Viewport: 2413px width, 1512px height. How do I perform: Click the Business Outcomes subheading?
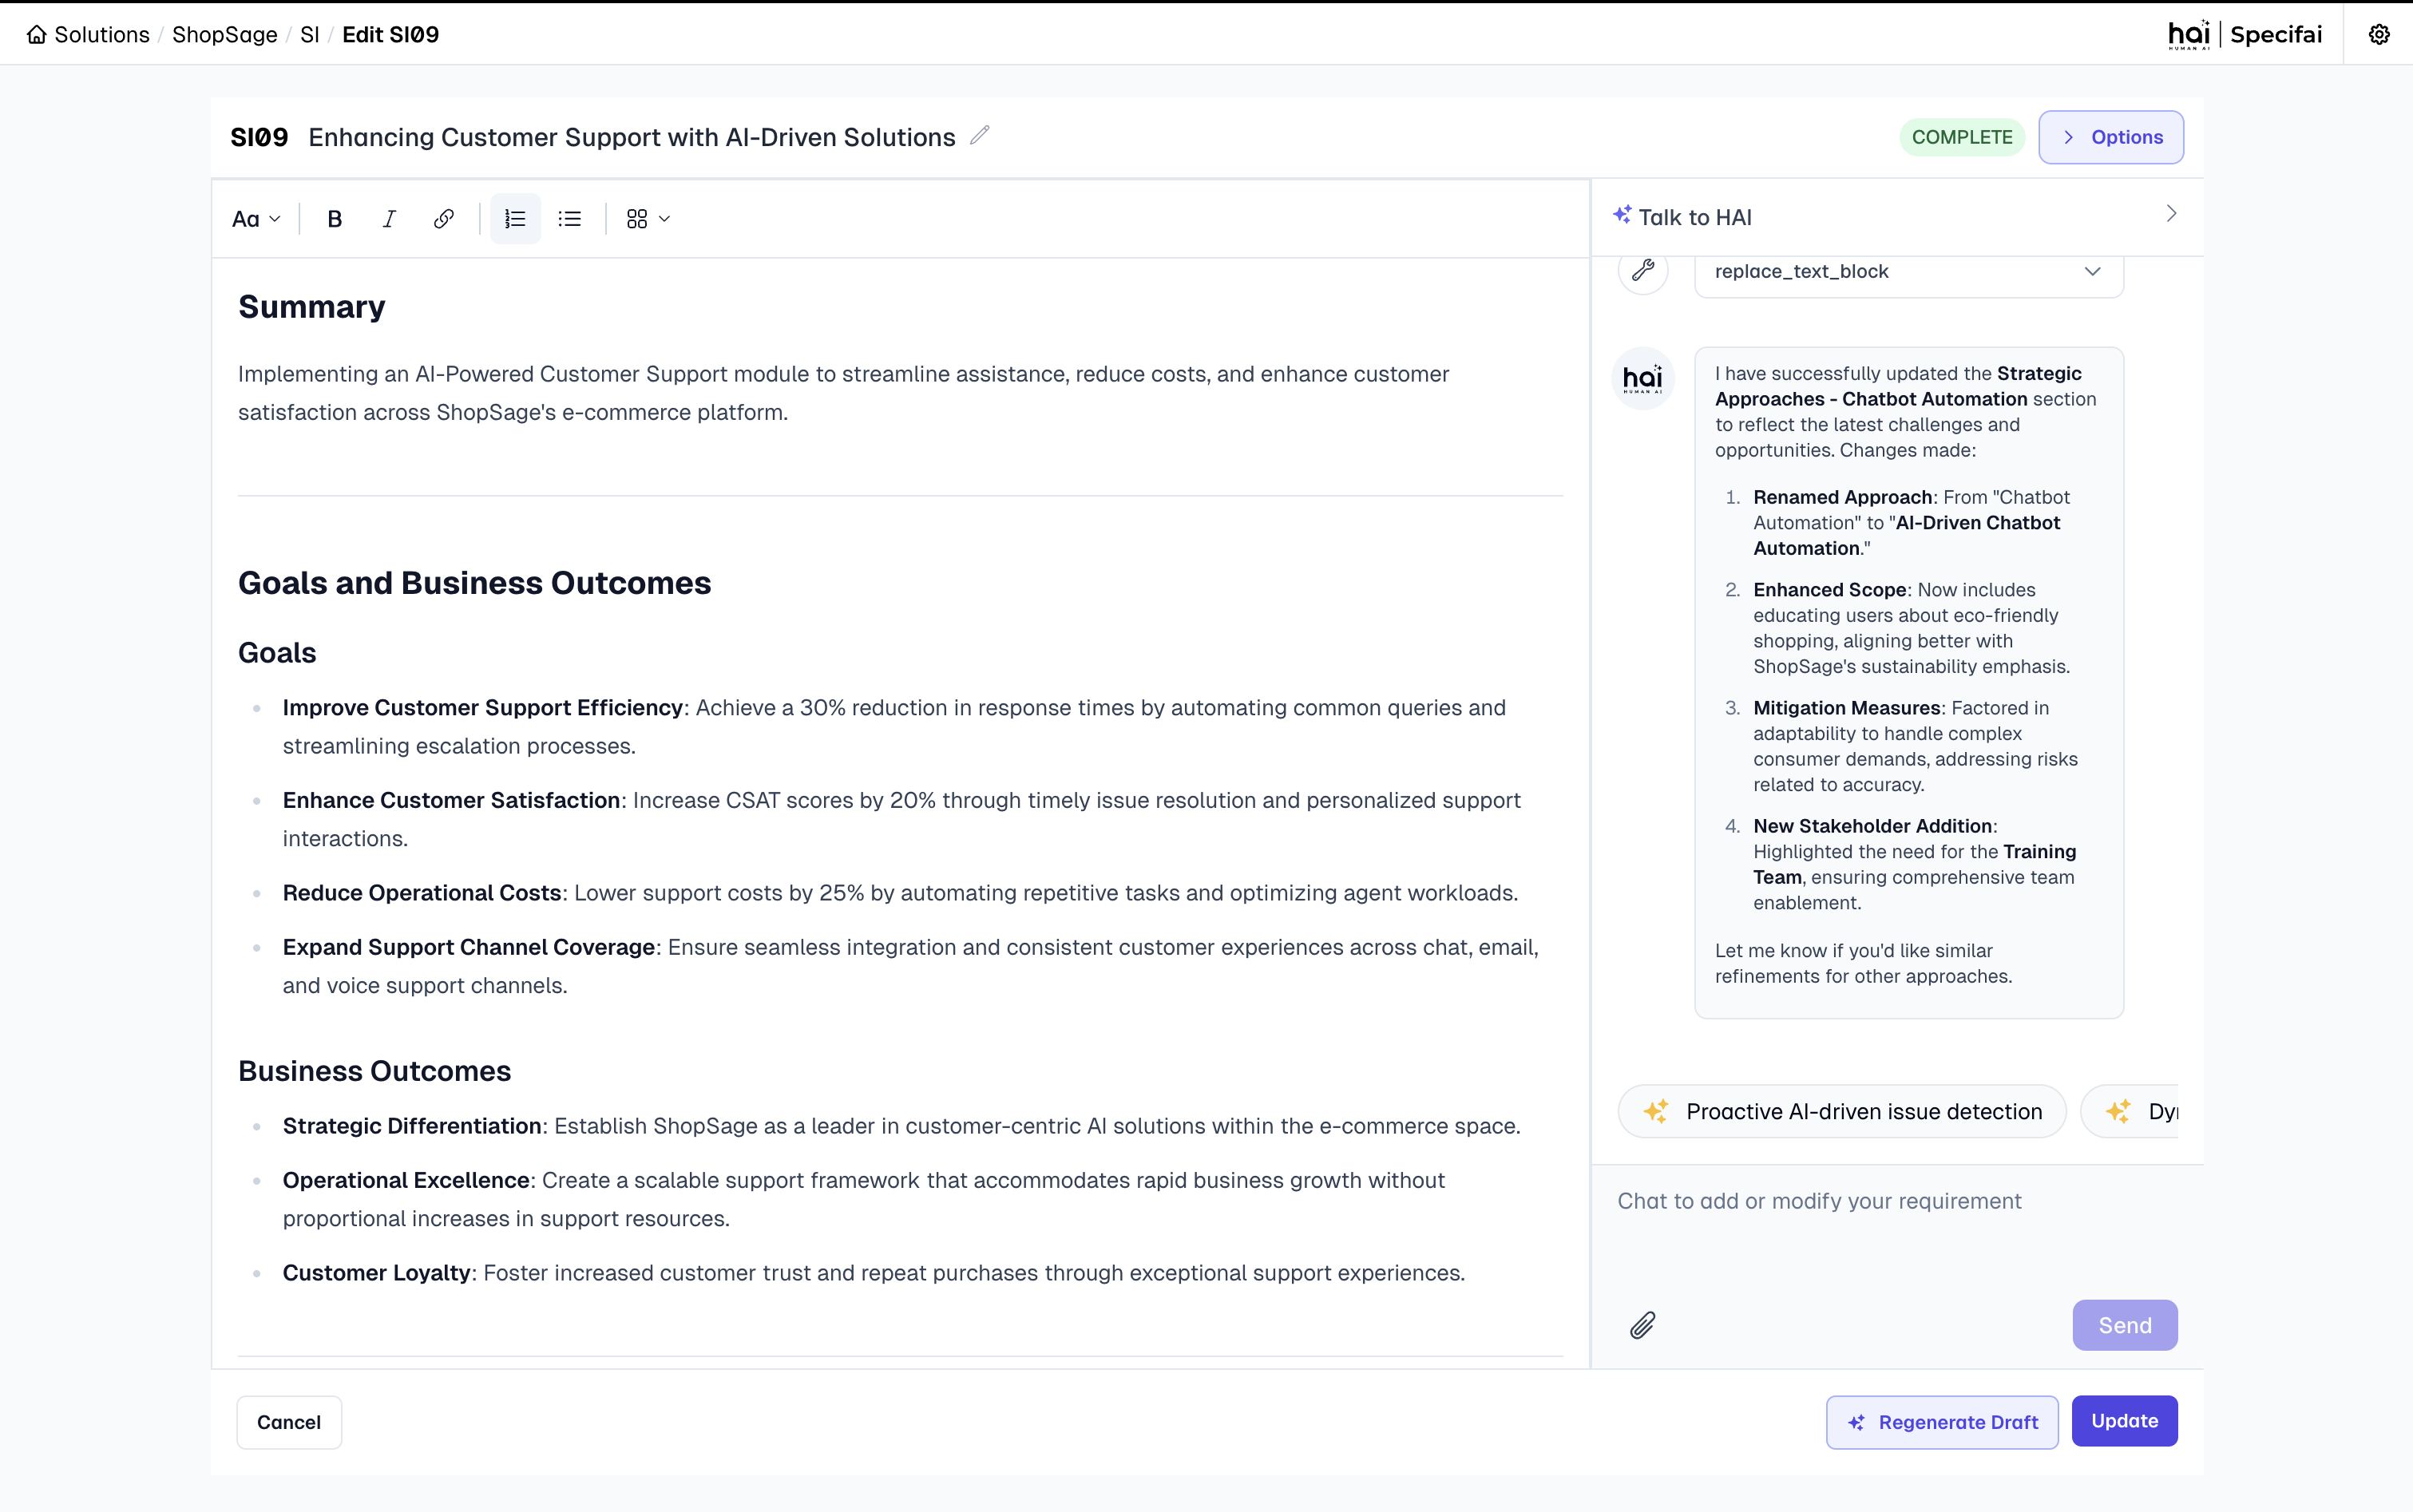374,1071
